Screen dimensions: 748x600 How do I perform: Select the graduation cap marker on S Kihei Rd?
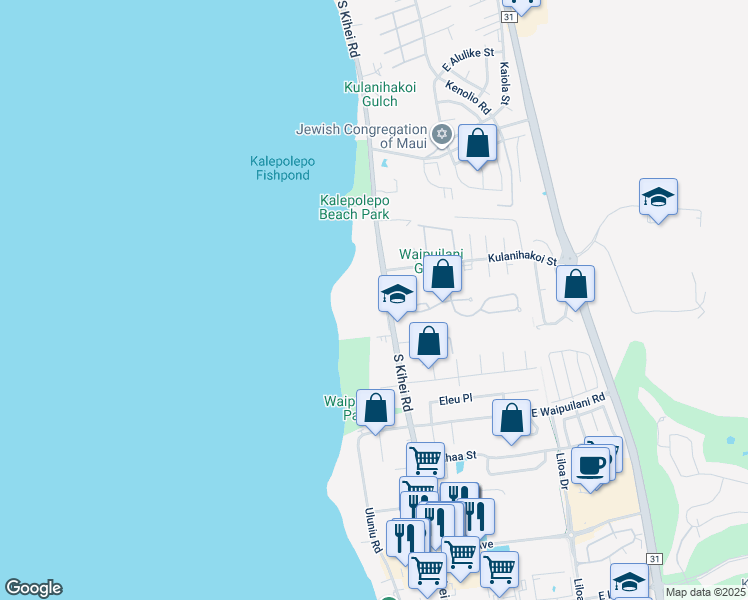(397, 297)
